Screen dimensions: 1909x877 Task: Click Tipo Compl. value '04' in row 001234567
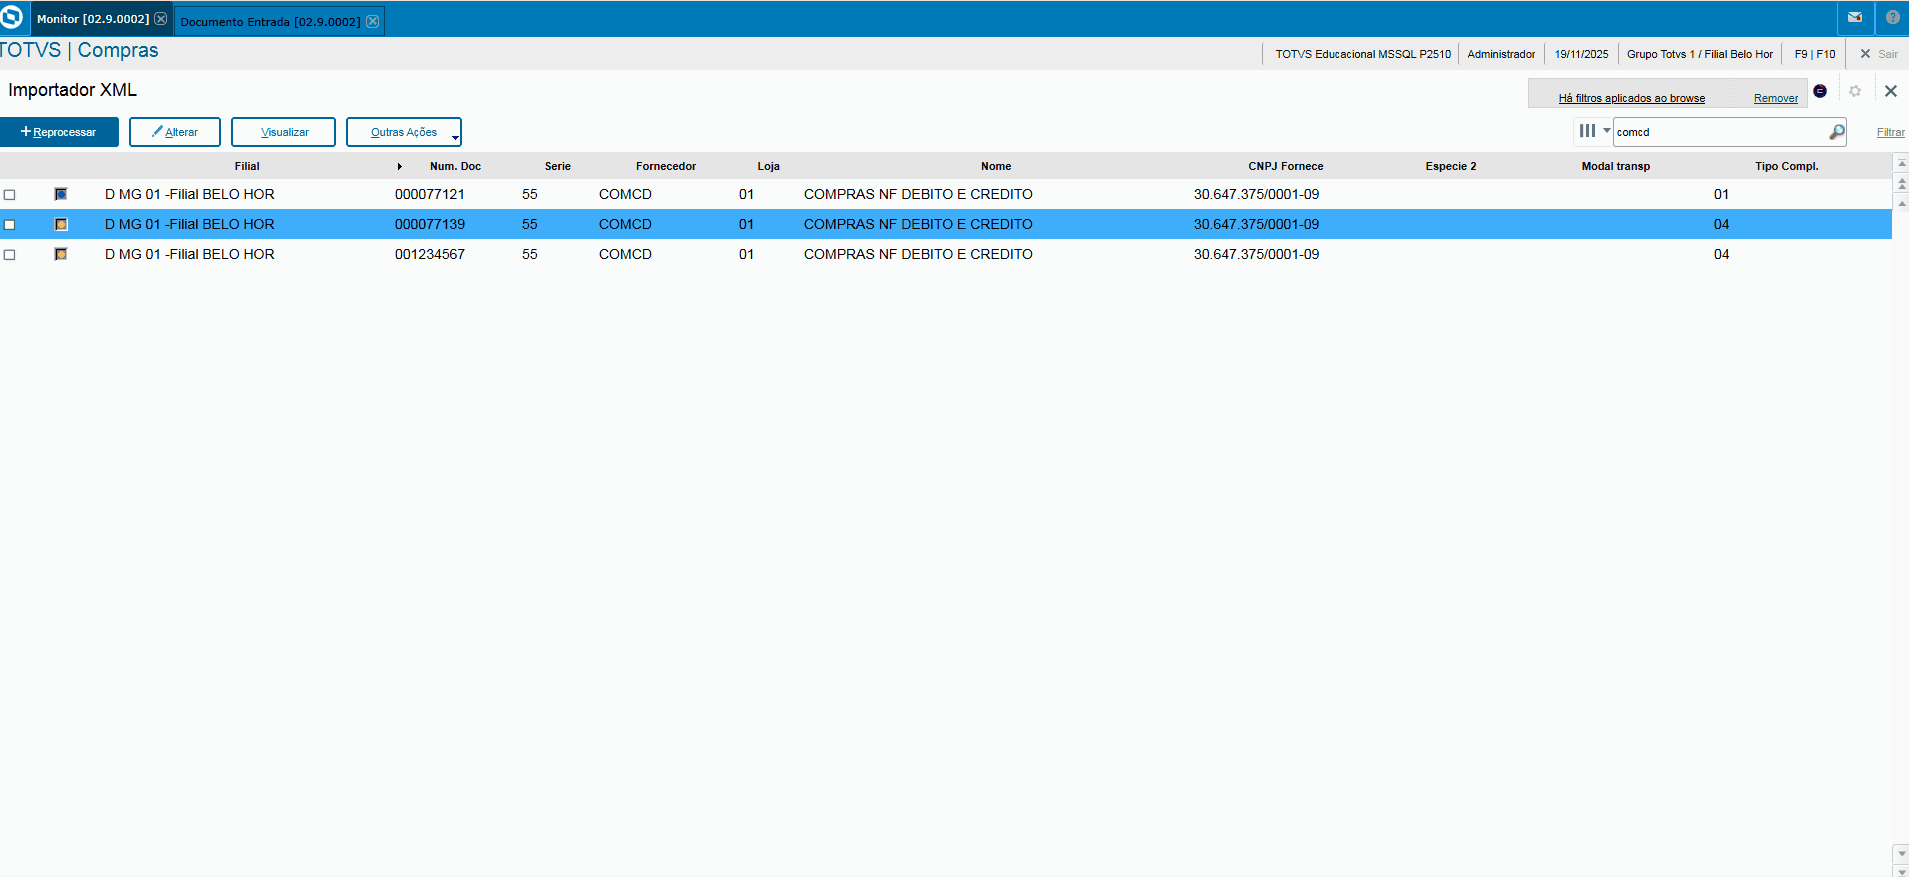click(x=1721, y=254)
